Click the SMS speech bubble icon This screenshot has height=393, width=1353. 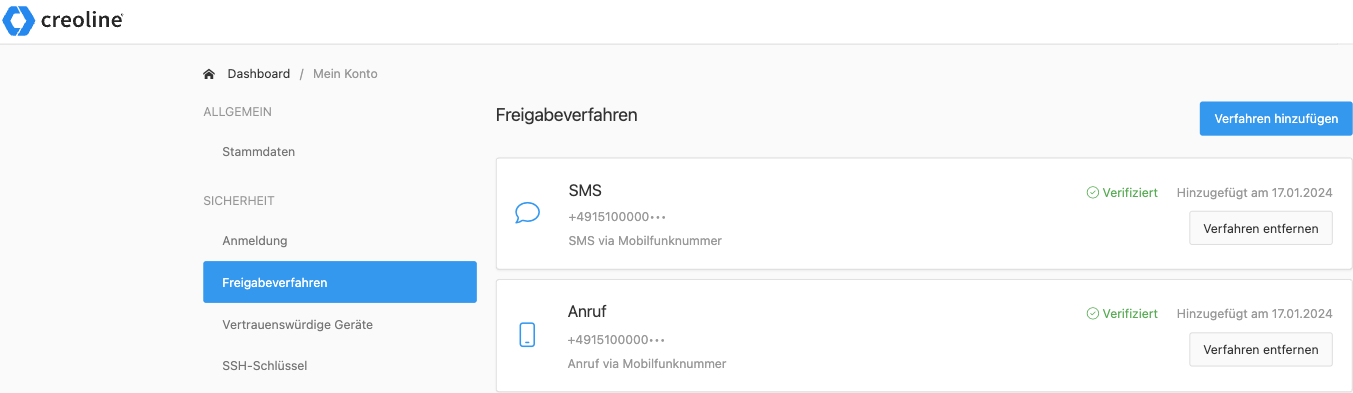tap(527, 213)
